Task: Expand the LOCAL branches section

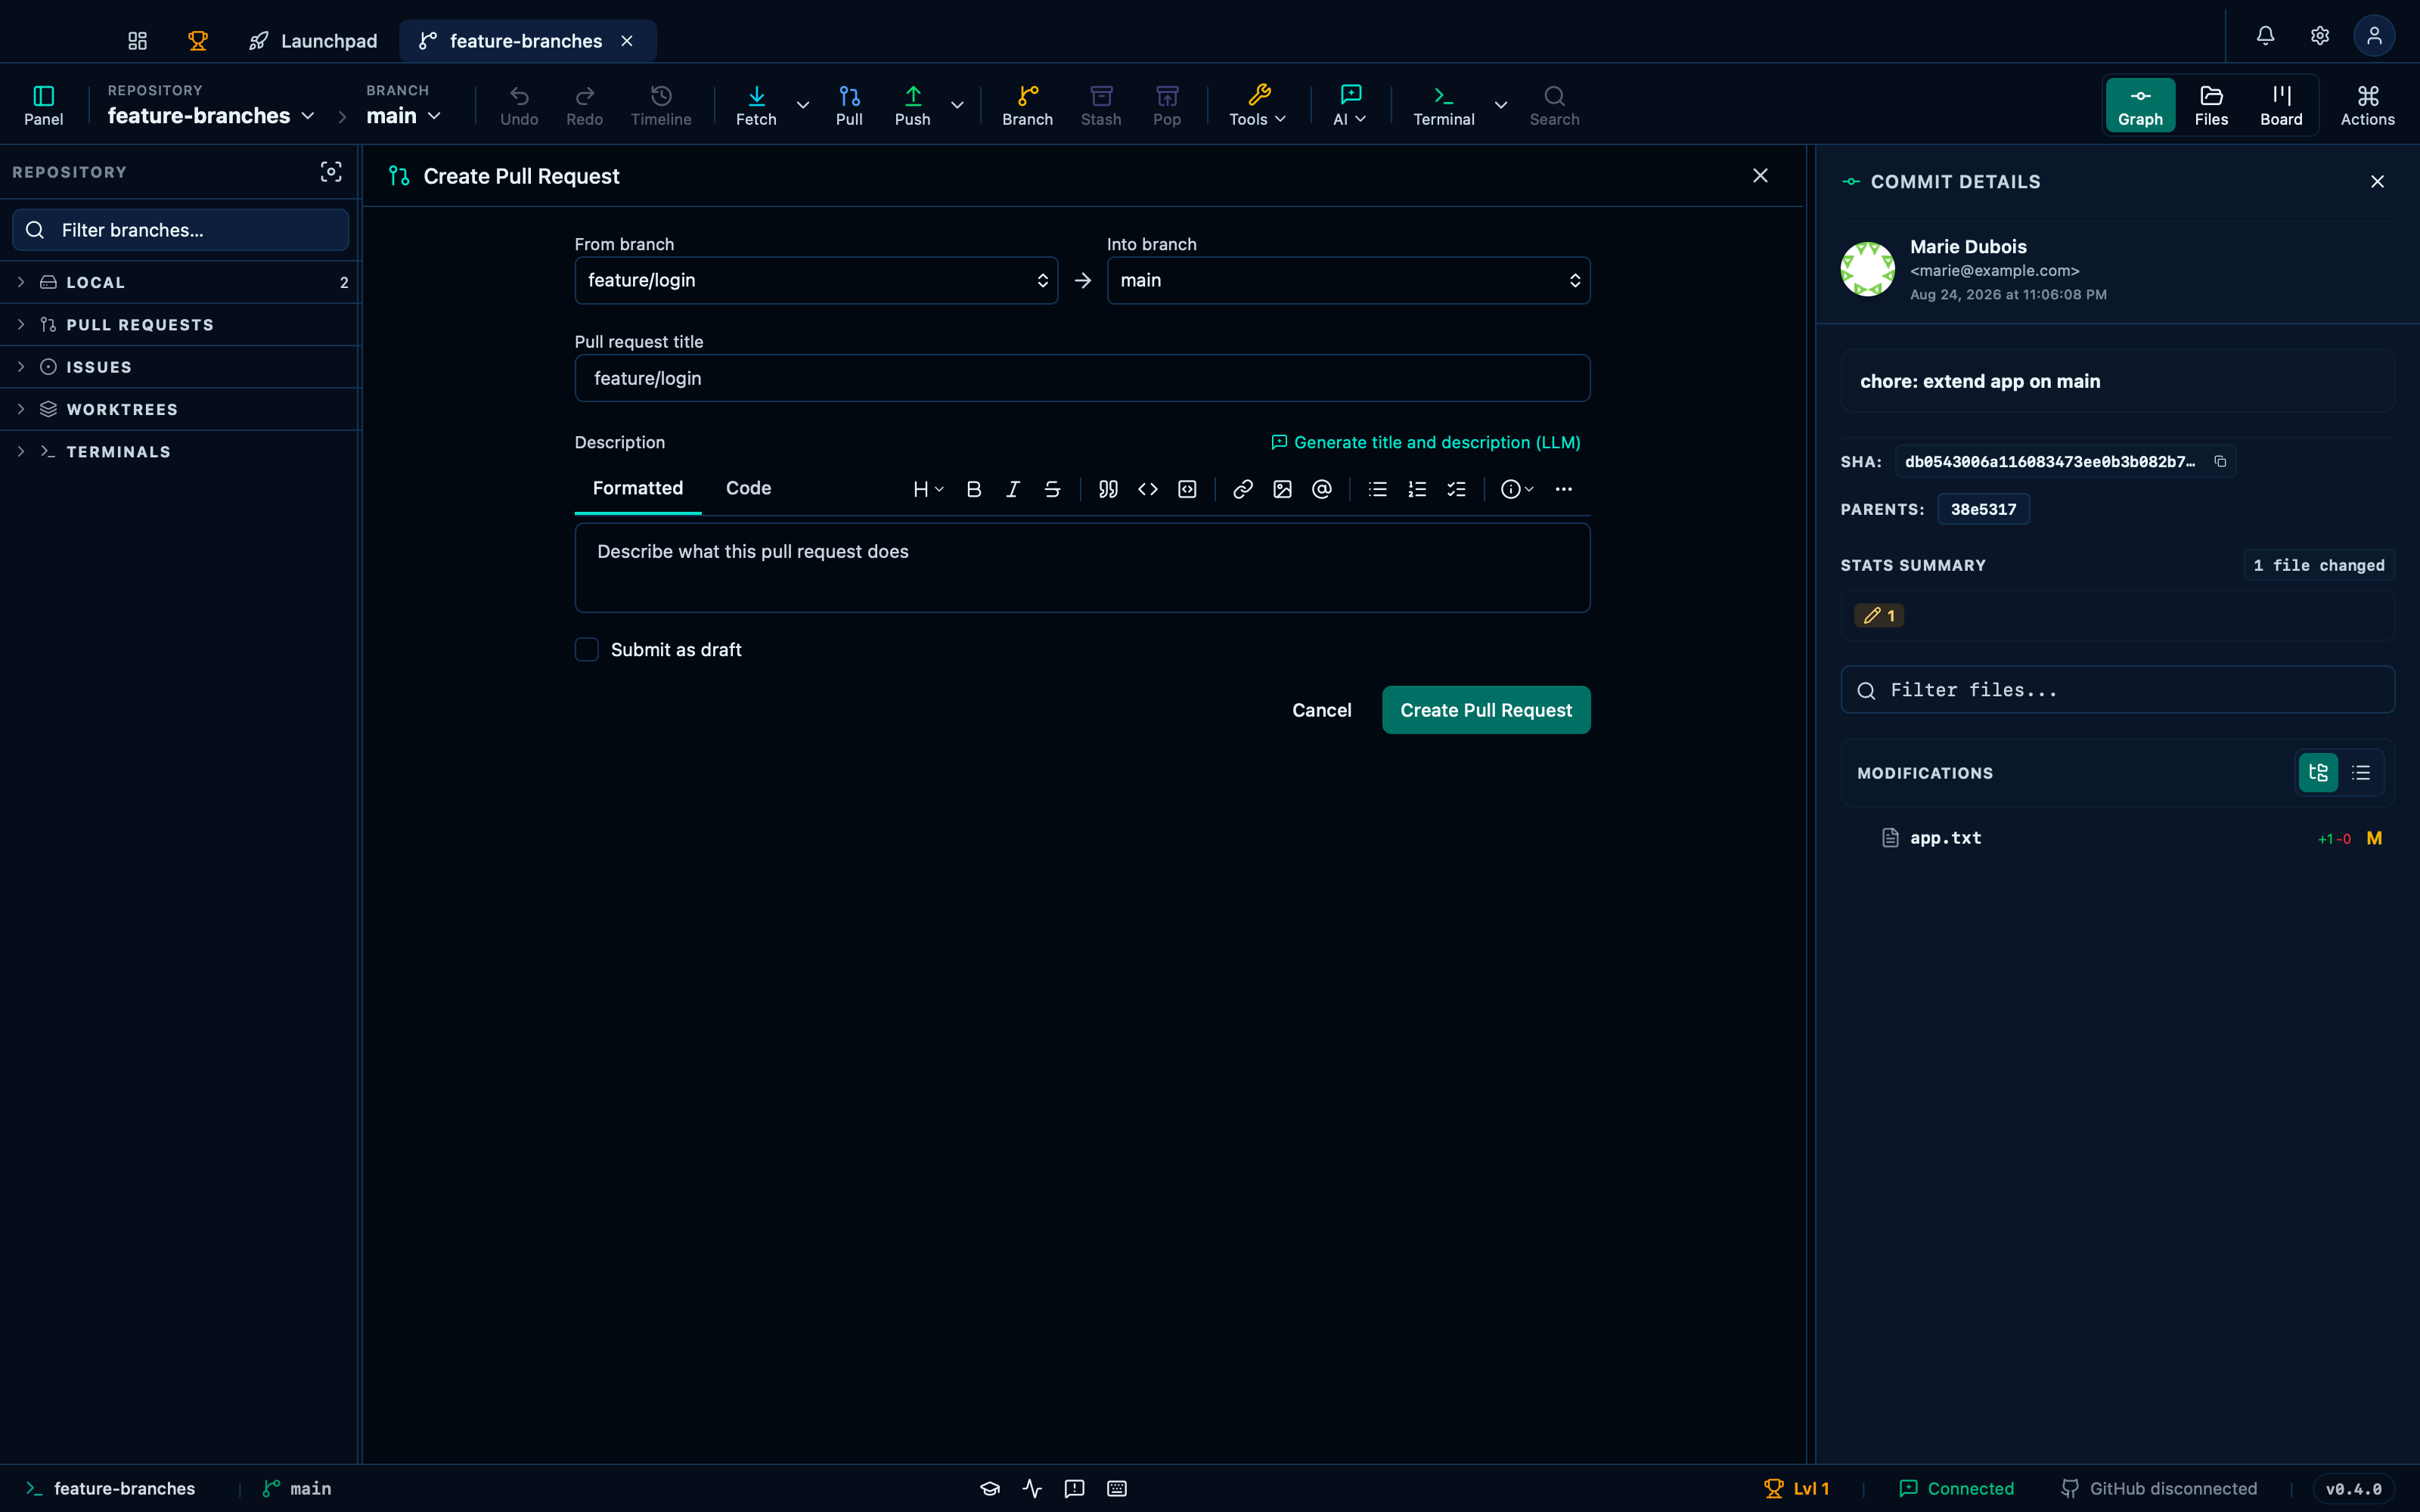Action: pyautogui.click(x=180, y=283)
